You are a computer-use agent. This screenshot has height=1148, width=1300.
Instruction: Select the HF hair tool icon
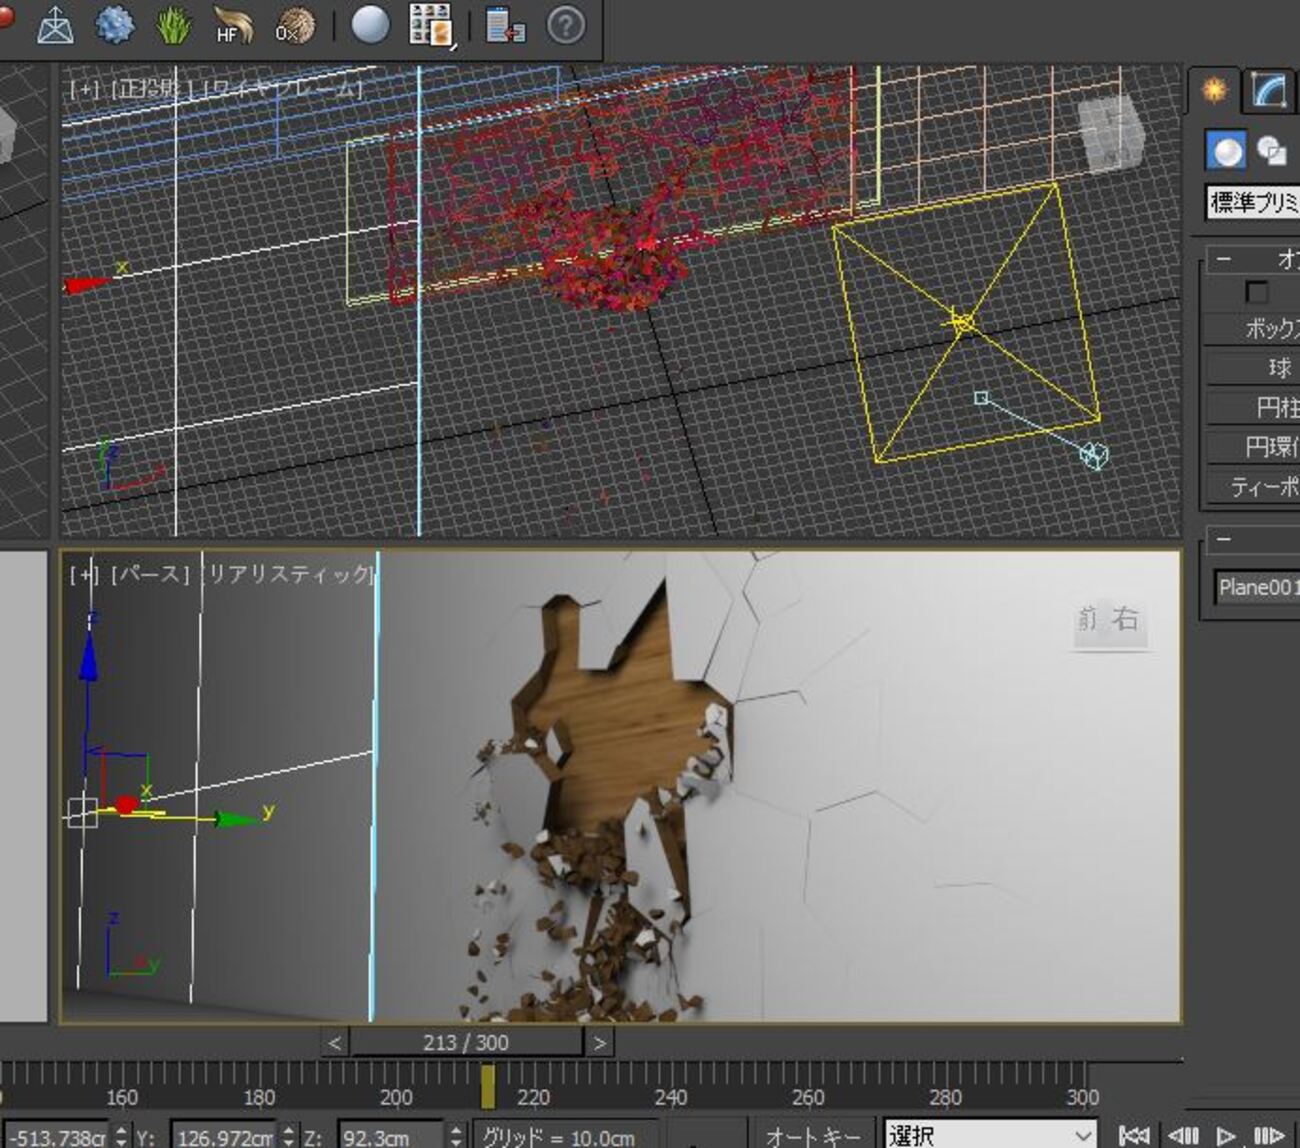(x=232, y=26)
